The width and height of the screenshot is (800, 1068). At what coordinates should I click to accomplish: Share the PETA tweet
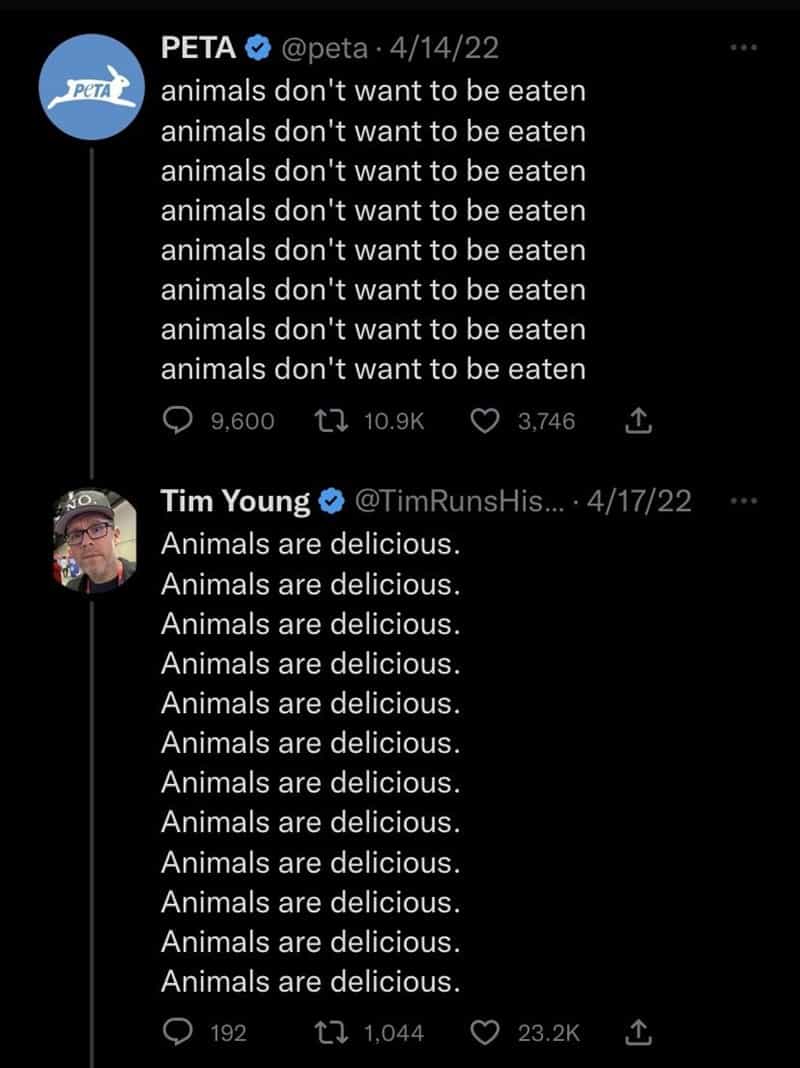637,422
